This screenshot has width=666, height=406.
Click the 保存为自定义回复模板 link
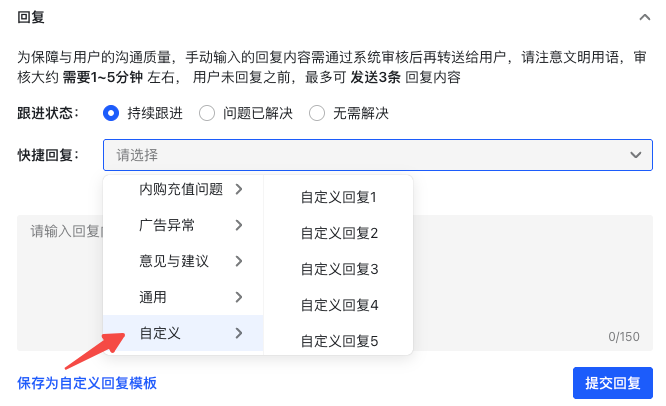87,383
